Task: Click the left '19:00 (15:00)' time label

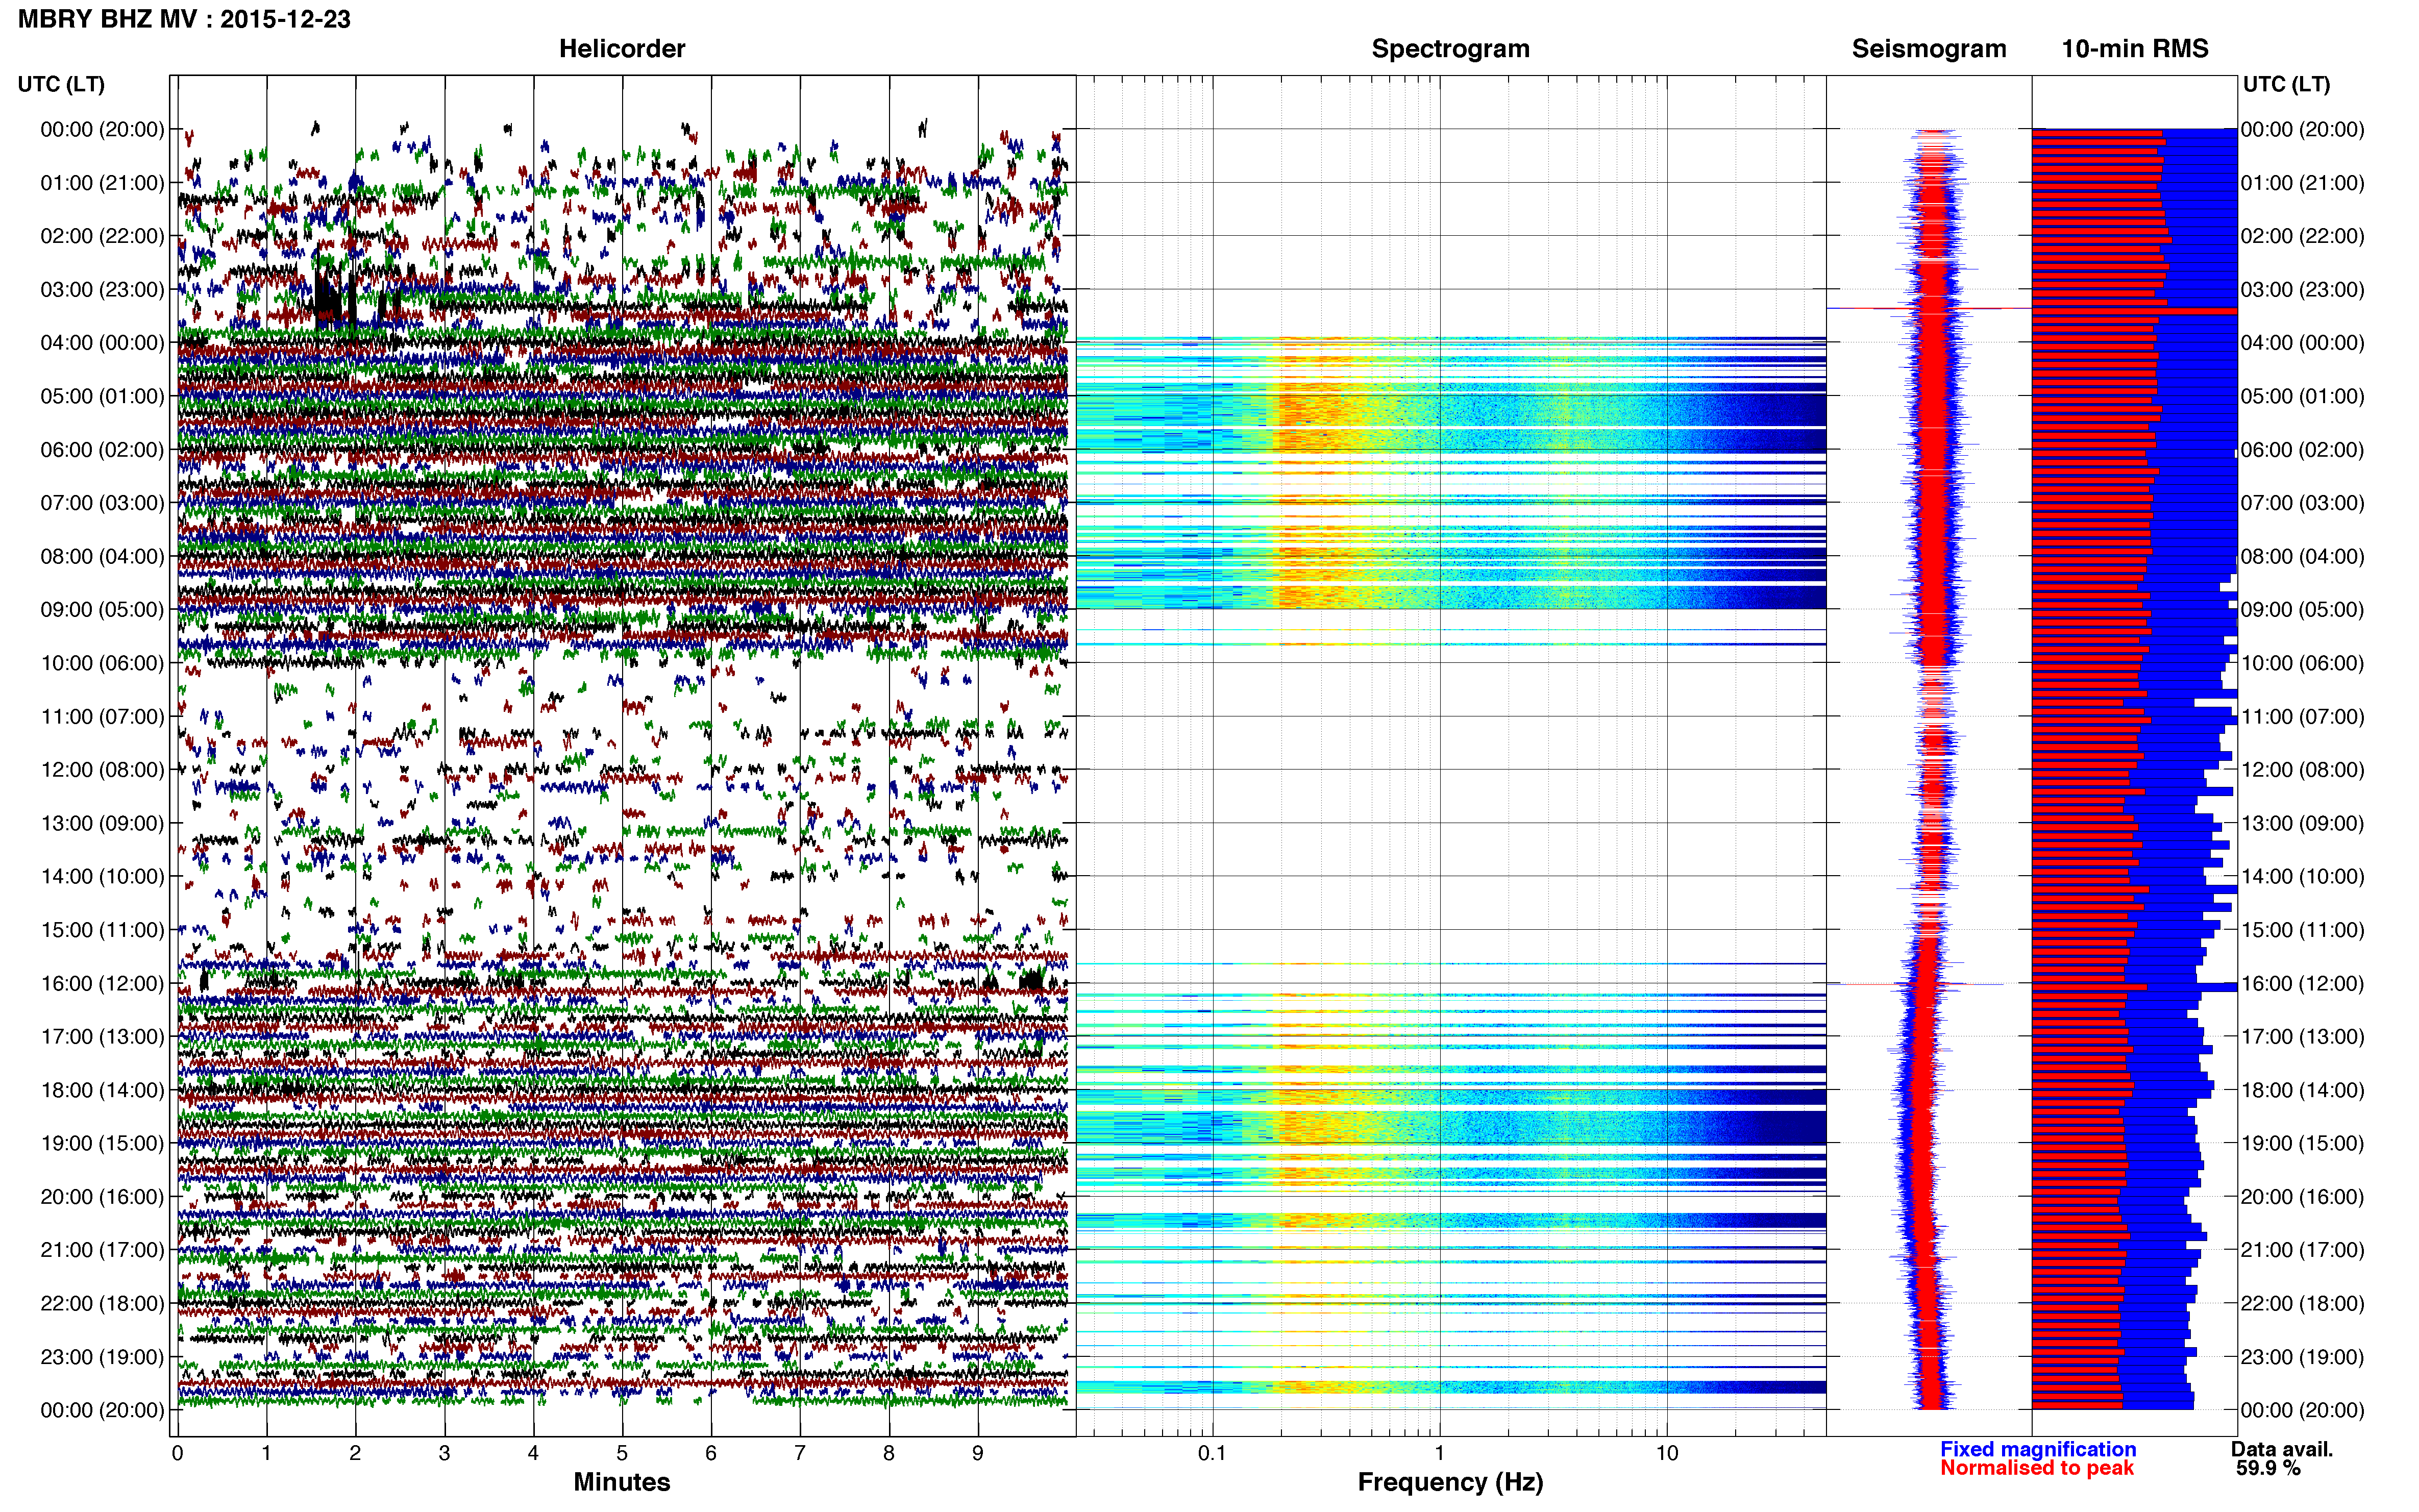Action: [102, 1143]
